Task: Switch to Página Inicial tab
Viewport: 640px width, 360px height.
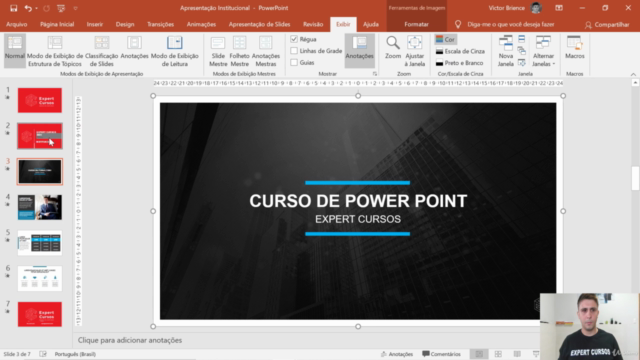Action: [57, 24]
